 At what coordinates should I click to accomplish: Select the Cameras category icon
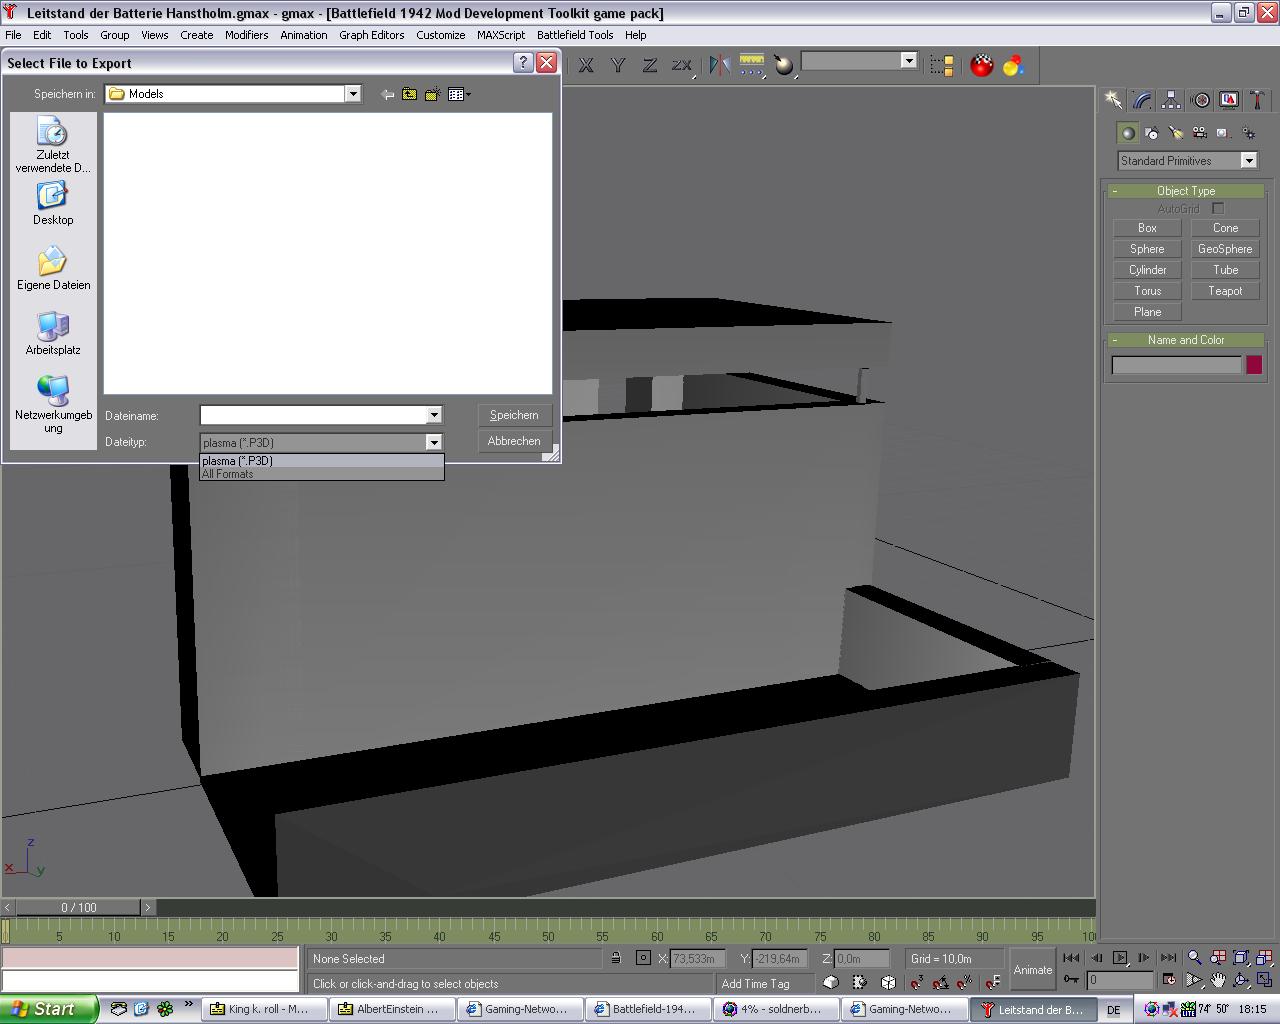[1199, 133]
